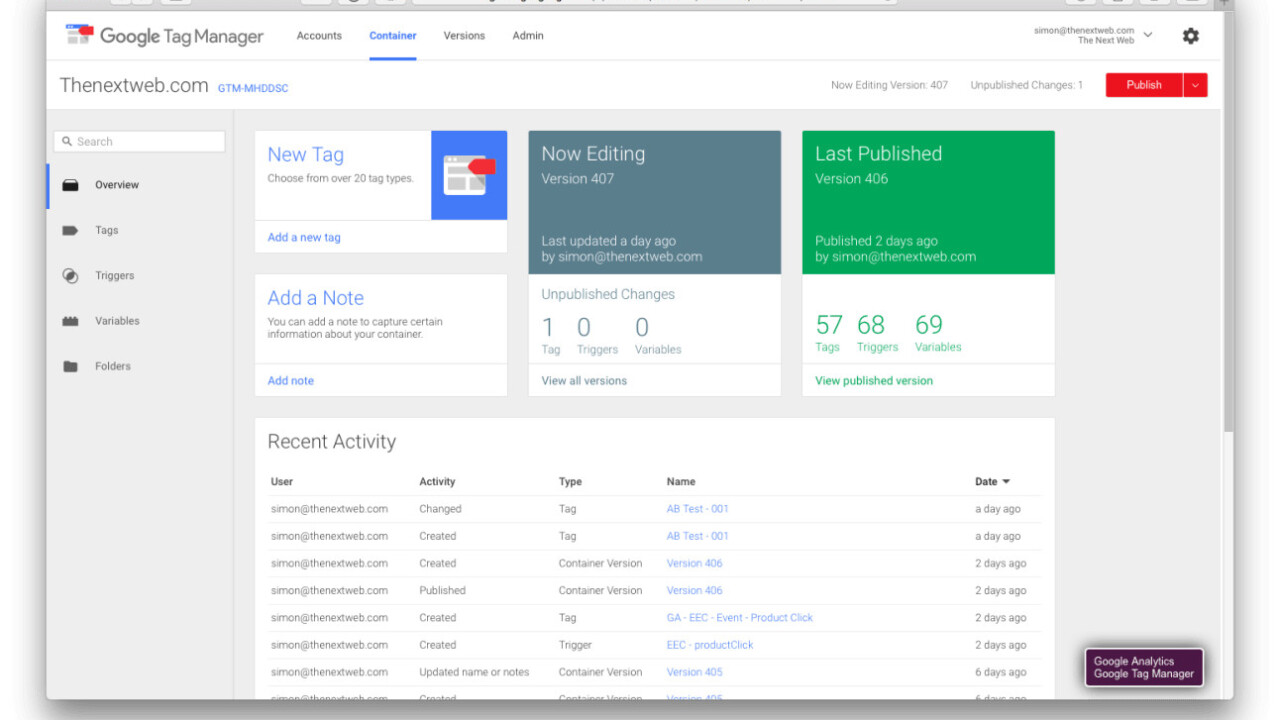The width and height of the screenshot is (1280, 720).
Task: Select the Overview icon in sidebar
Action: coord(70,185)
